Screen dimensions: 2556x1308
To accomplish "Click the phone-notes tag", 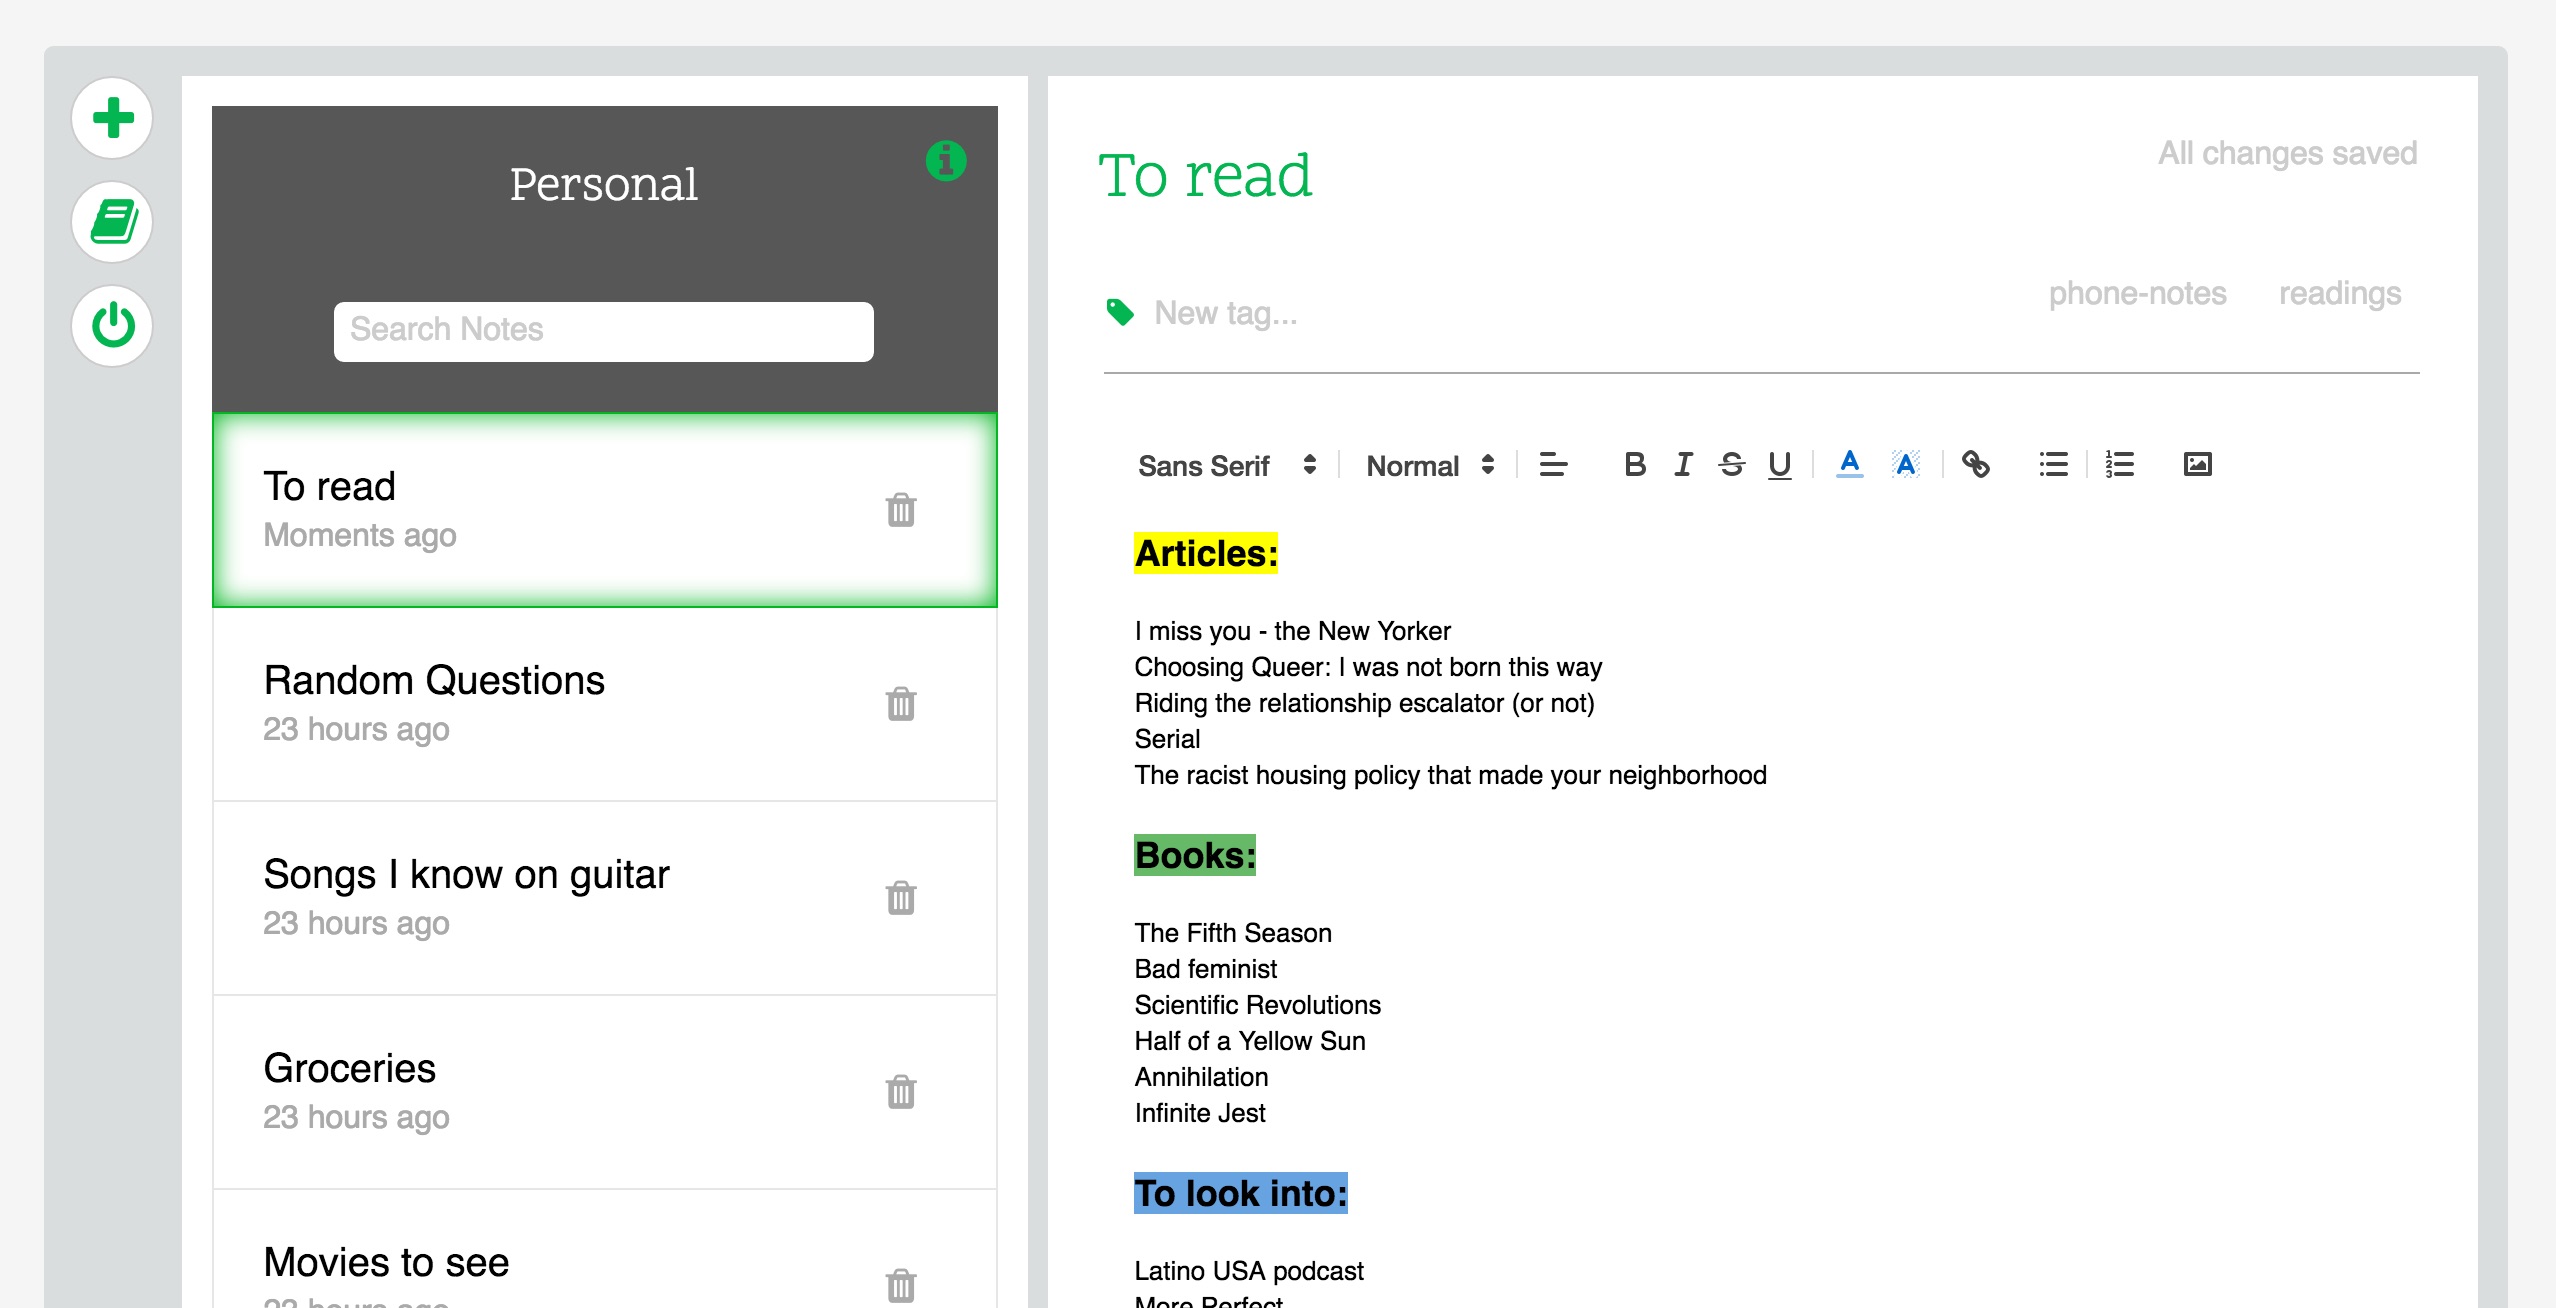I will [2137, 294].
